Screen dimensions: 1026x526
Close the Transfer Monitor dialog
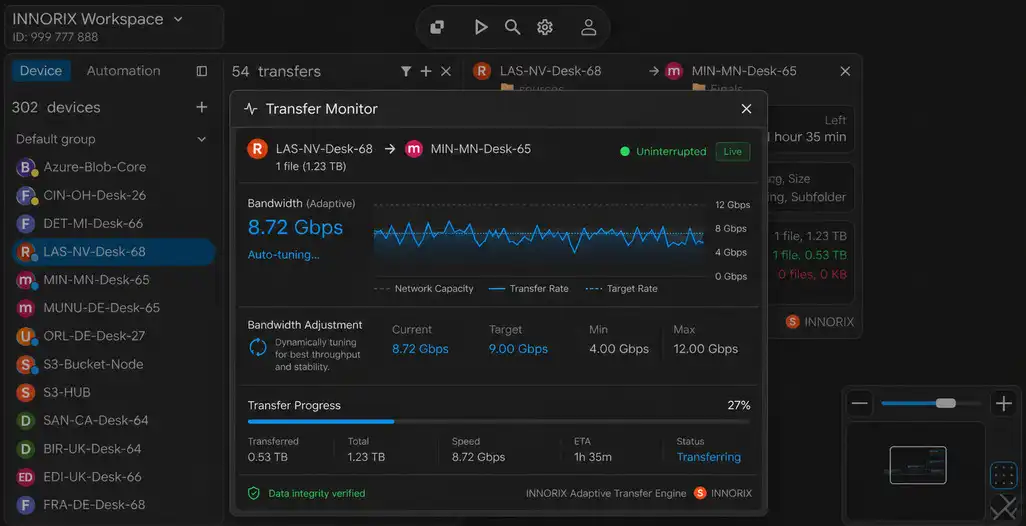(x=746, y=109)
